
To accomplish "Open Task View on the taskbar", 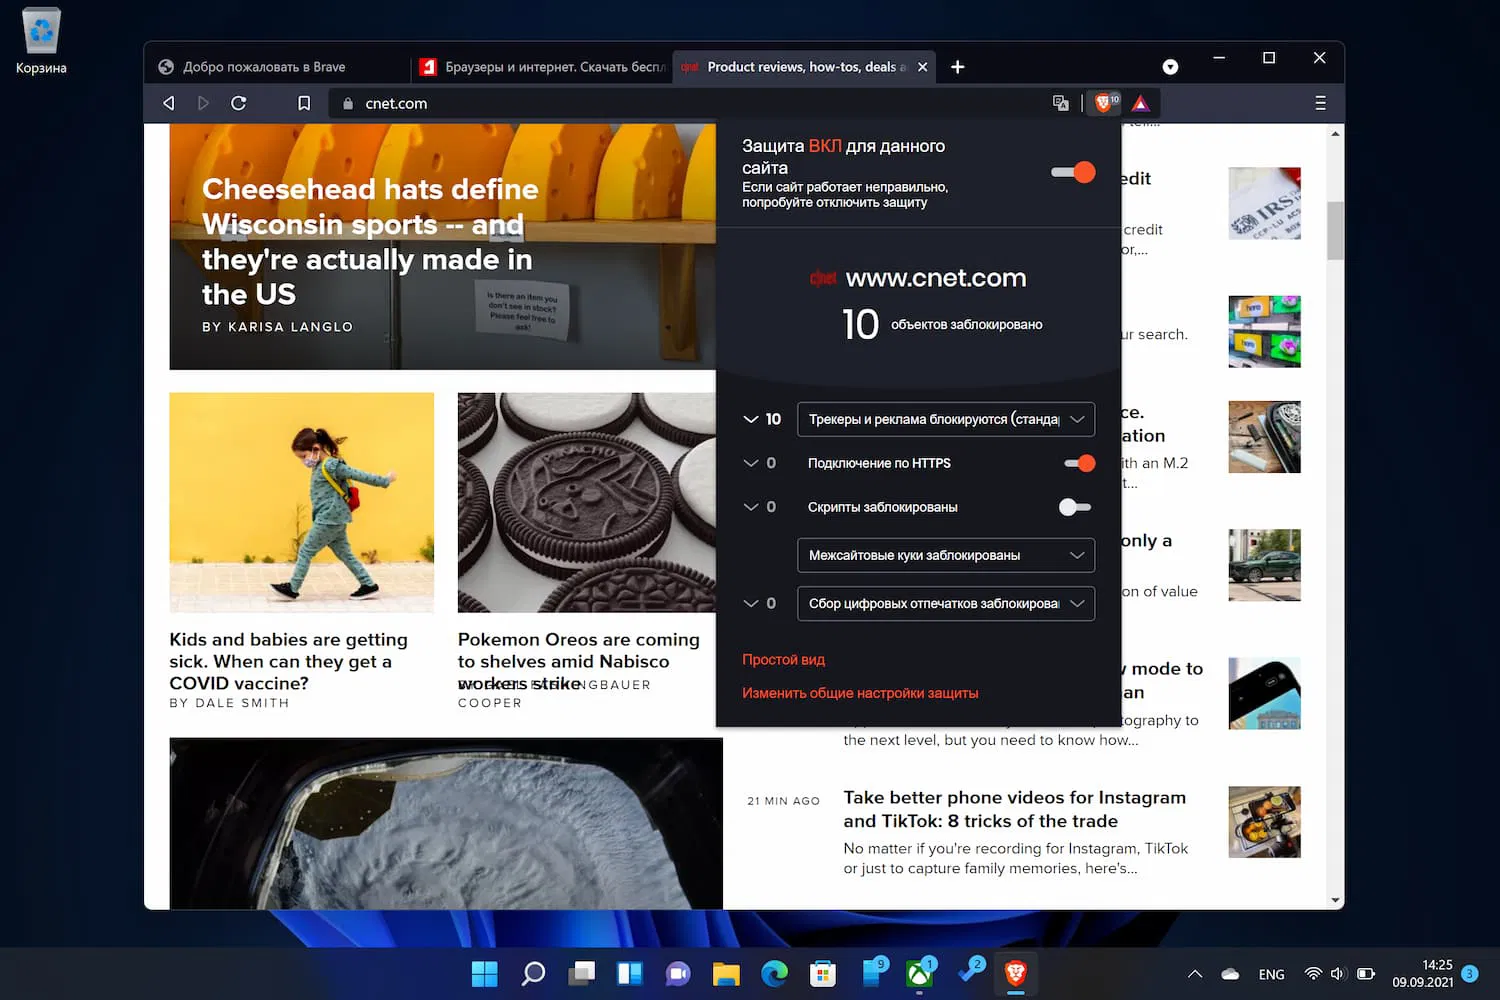I will pos(582,973).
